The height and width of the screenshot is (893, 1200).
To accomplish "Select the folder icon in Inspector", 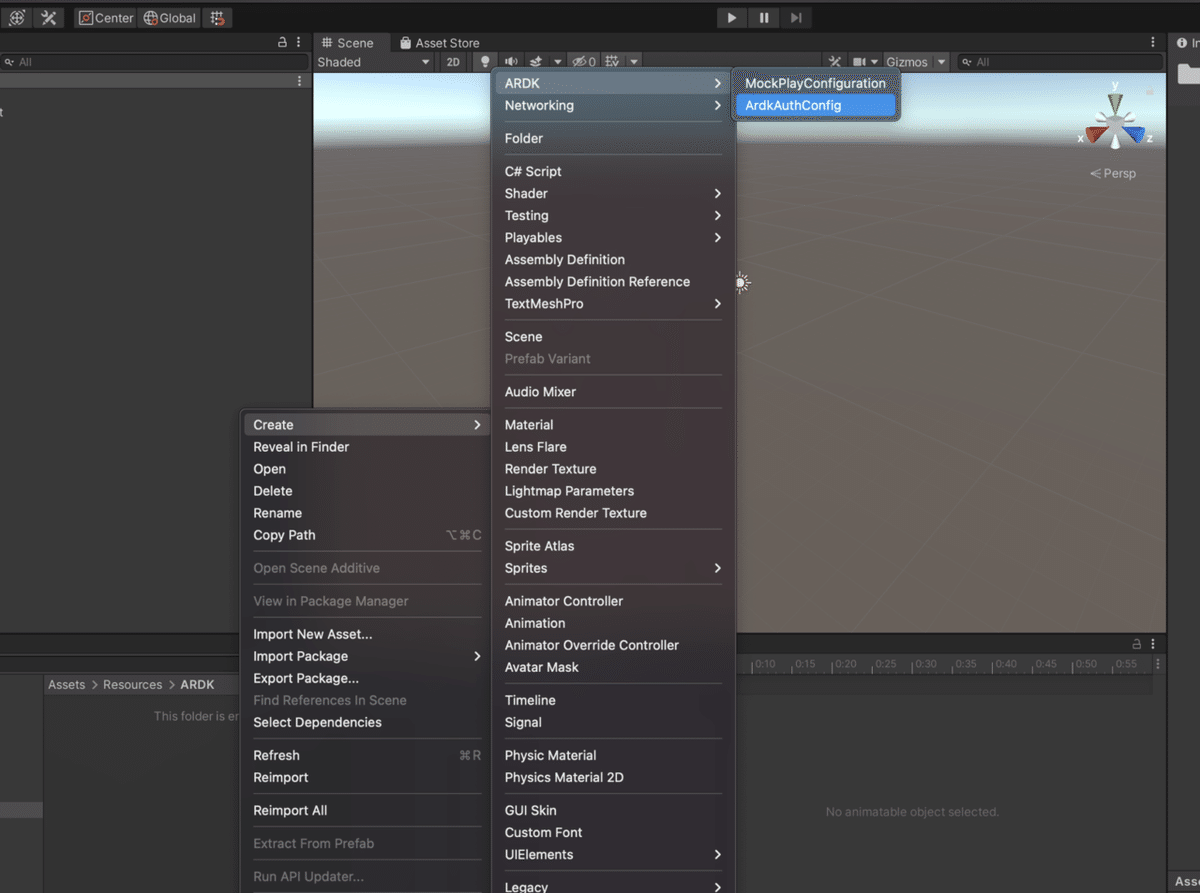I will 1189,74.
